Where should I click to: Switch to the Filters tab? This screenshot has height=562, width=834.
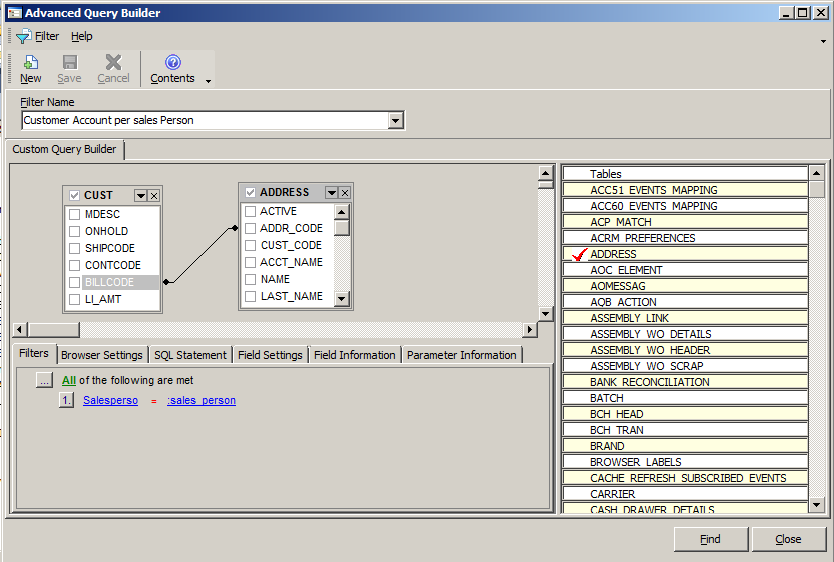tap(34, 353)
